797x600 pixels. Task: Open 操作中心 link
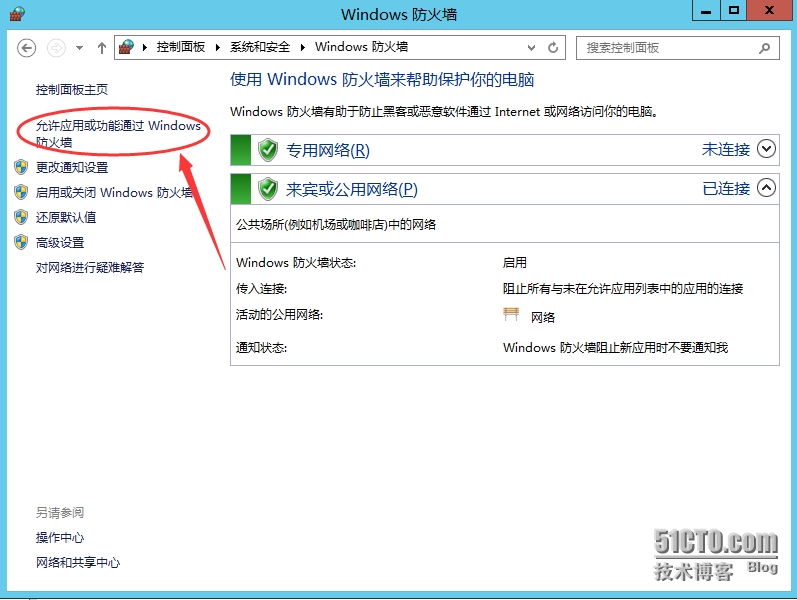pyautogui.click(x=59, y=537)
